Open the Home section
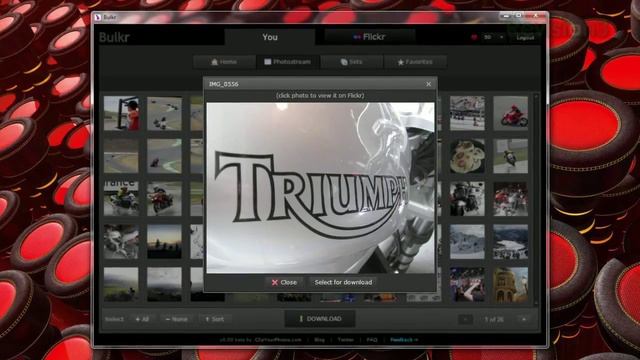Image resolution: width=640 pixels, height=360 pixels. tap(224, 62)
